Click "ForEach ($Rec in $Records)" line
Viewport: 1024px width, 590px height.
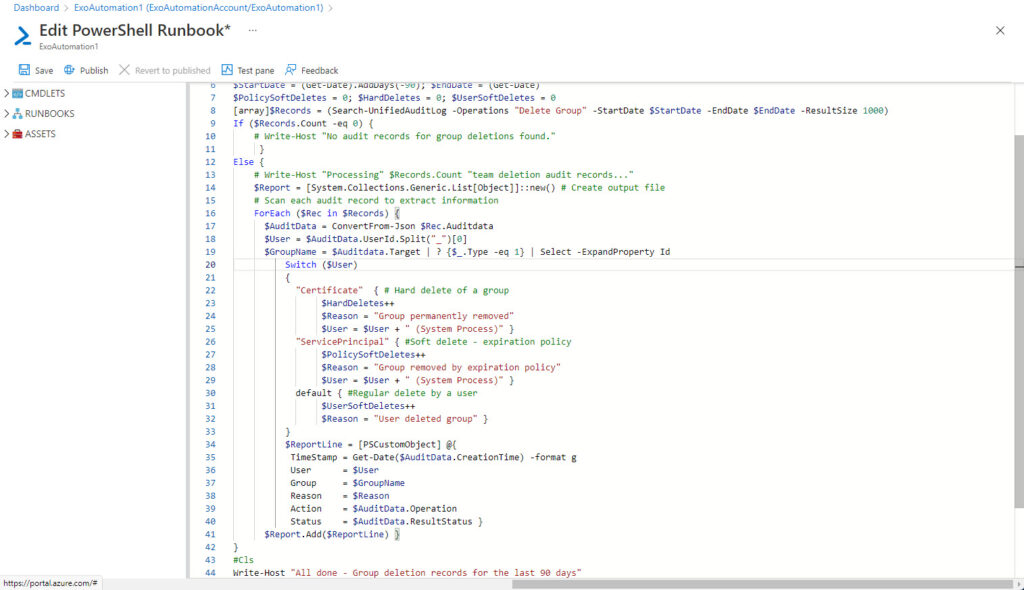click(x=320, y=213)
